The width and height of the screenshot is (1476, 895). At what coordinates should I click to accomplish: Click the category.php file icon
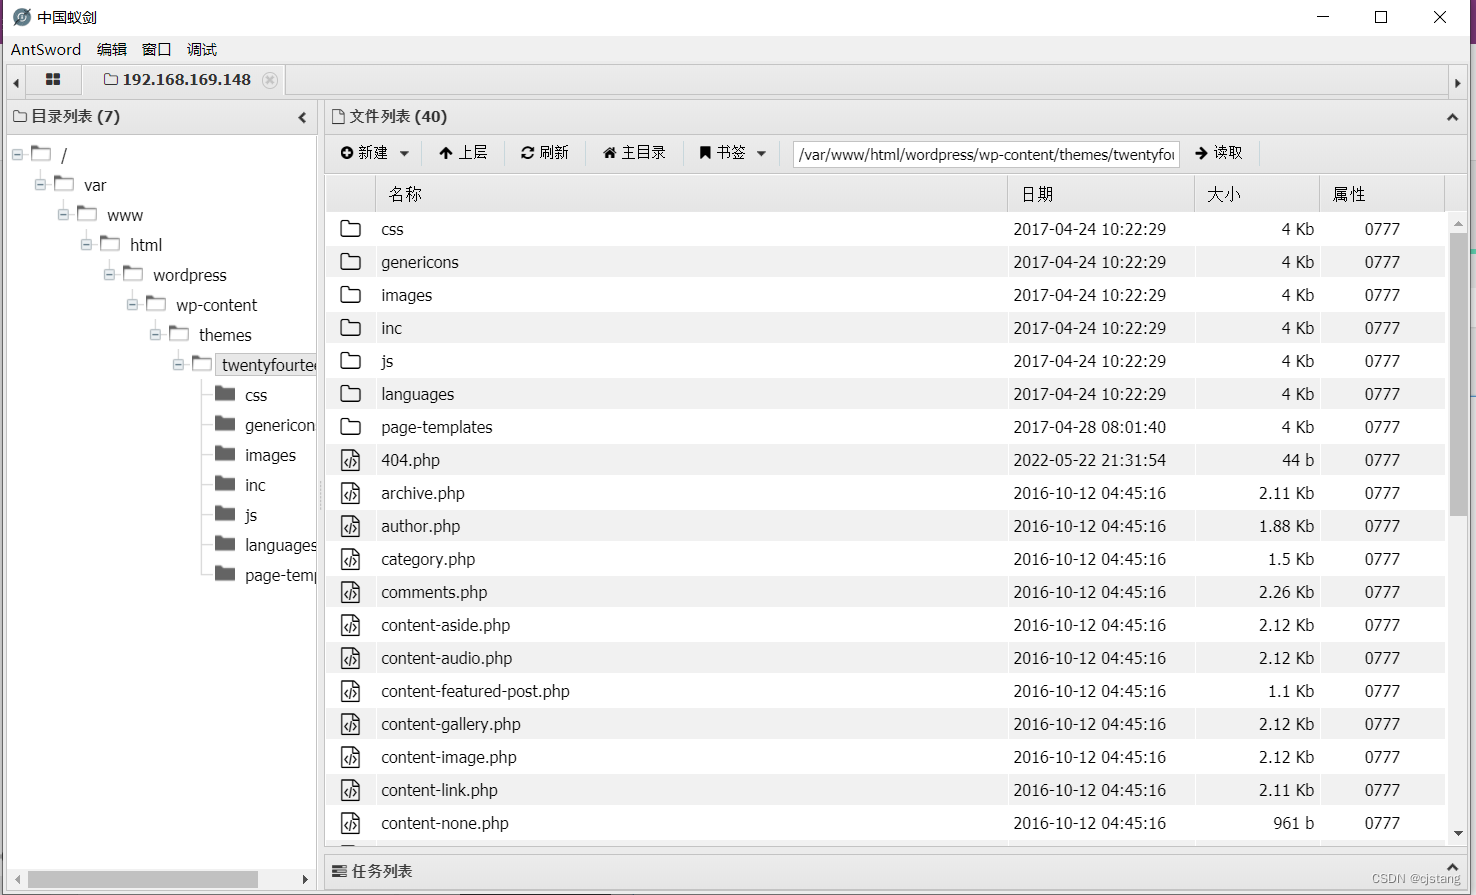[350, 559]
